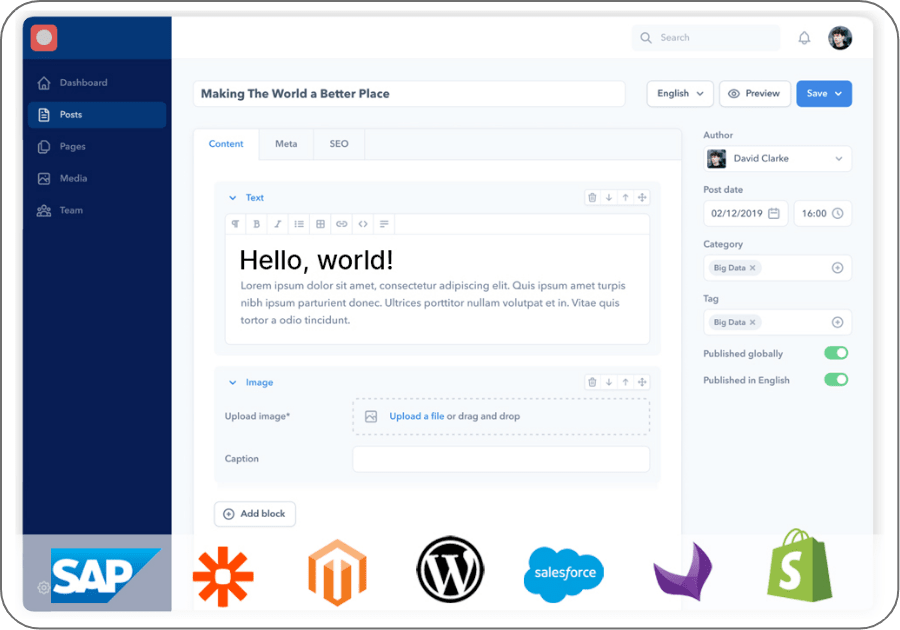The height and width of the screenshot is (630, 900).
Task: Move the Text block up using arrow icon
Action: click(x=625, y=197)
